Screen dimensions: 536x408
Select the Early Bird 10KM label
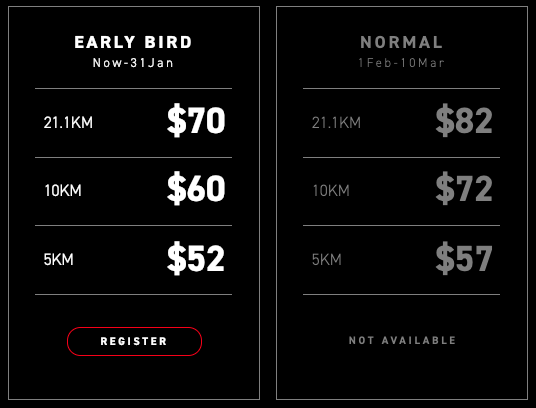click(x=63, y=191)
